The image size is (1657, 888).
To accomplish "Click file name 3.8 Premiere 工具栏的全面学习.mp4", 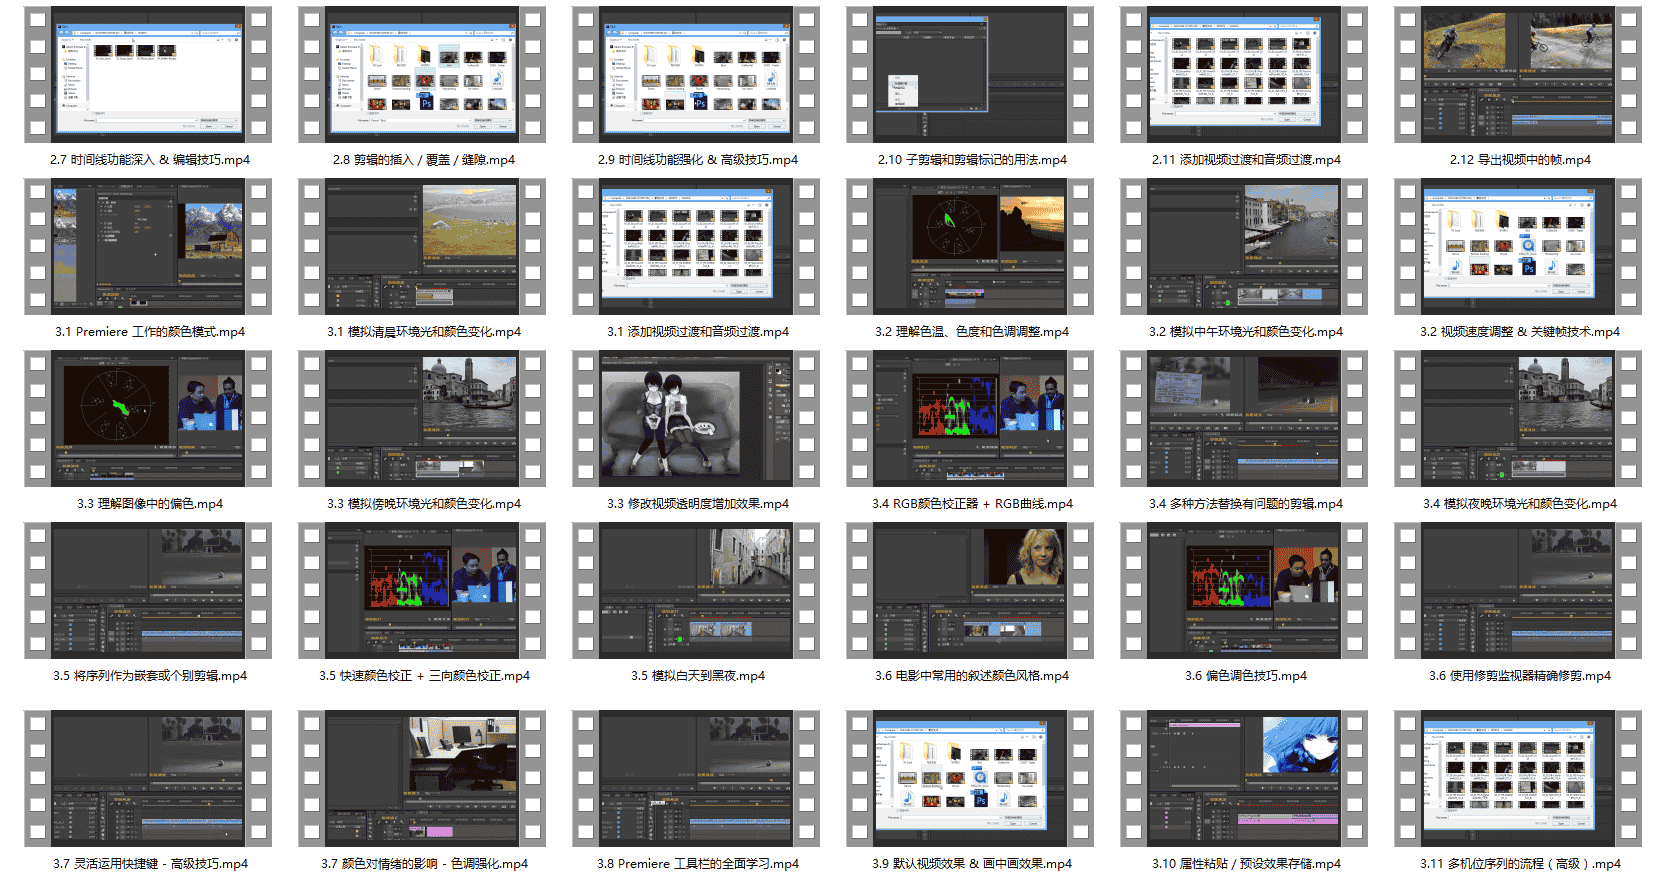I will pos(697,864).
